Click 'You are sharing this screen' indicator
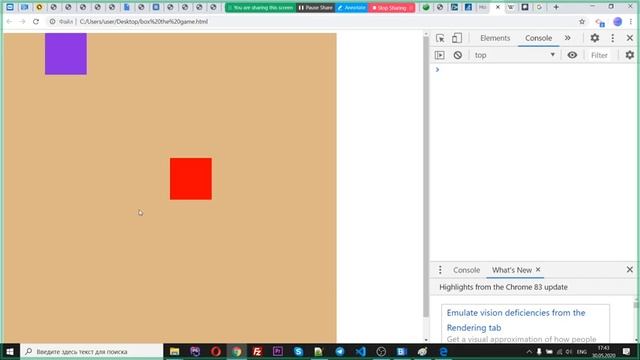Image resolution: width=640 pixels, height=360 pixels. (260, 7)
